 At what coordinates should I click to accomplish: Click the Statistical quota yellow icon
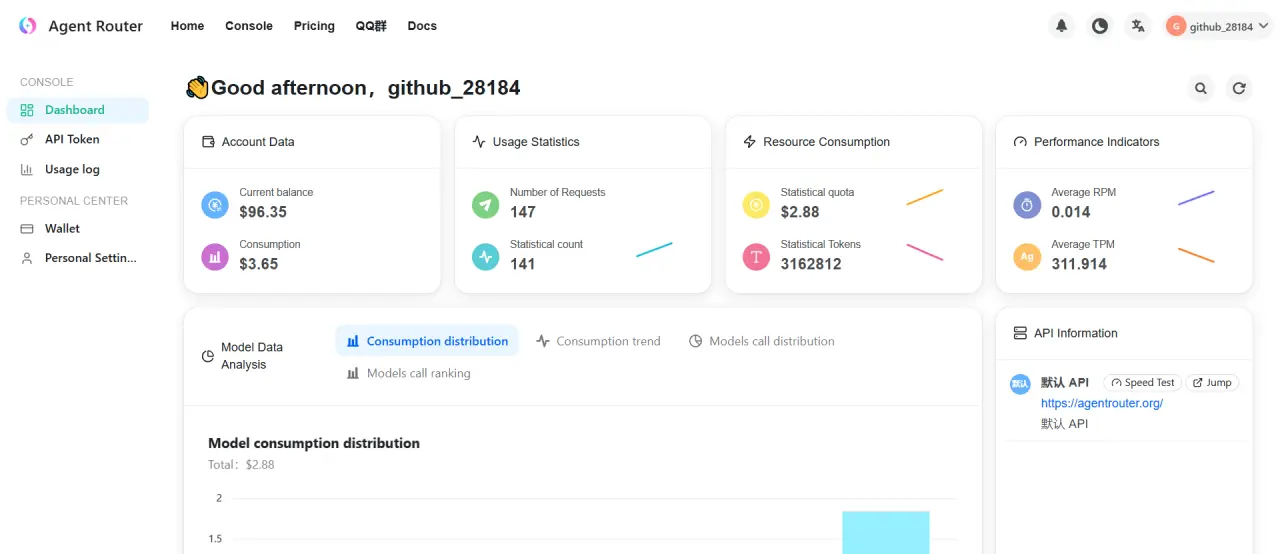(x=757, y=205)
